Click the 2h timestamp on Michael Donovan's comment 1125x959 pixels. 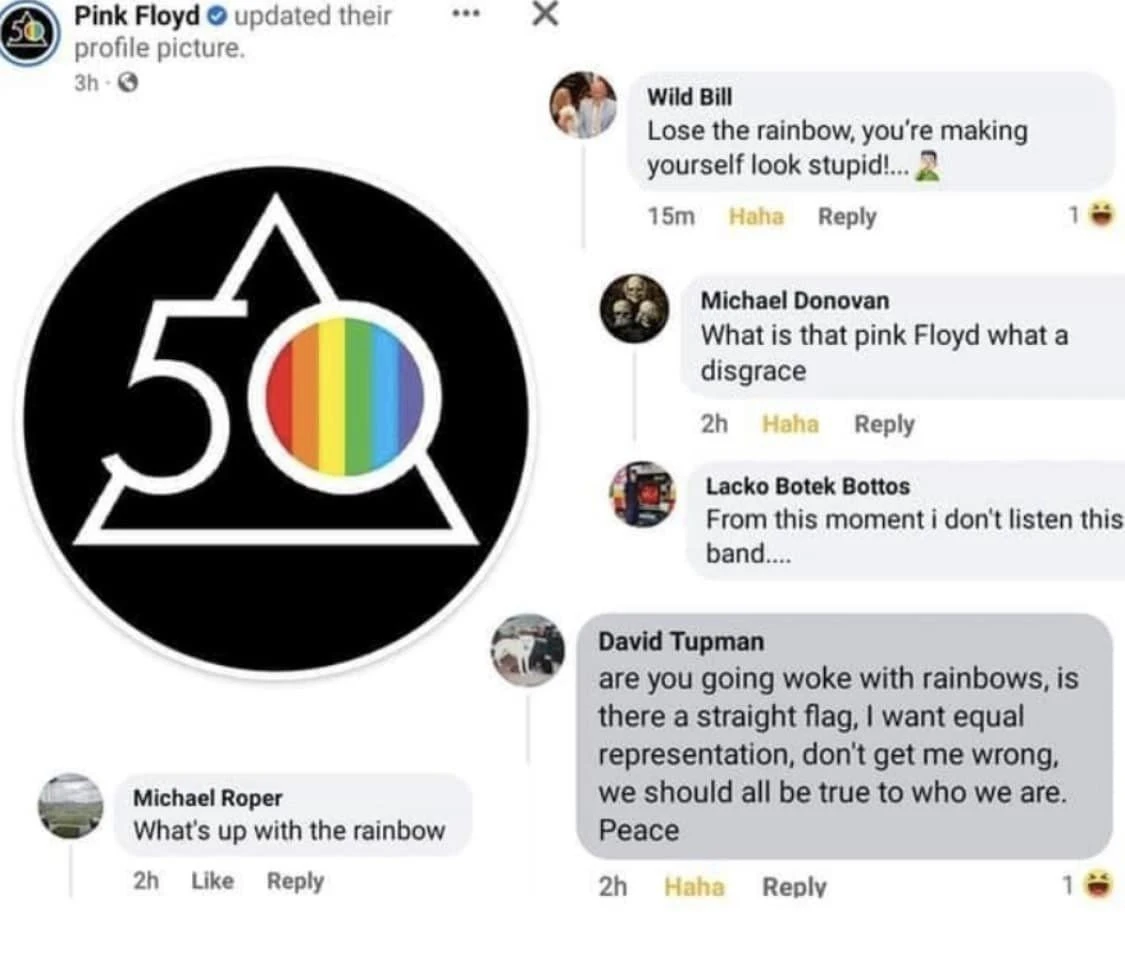(x=716, y=424)
